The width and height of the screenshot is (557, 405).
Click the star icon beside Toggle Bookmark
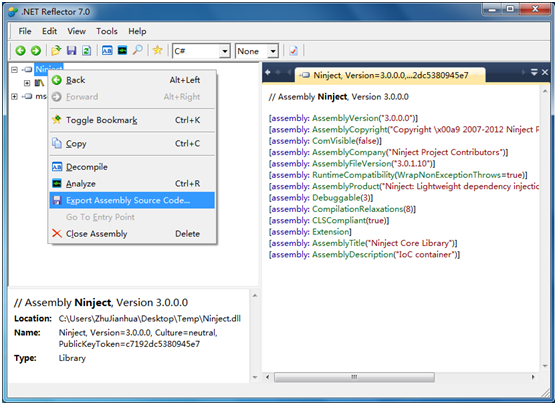click(56, 120)
